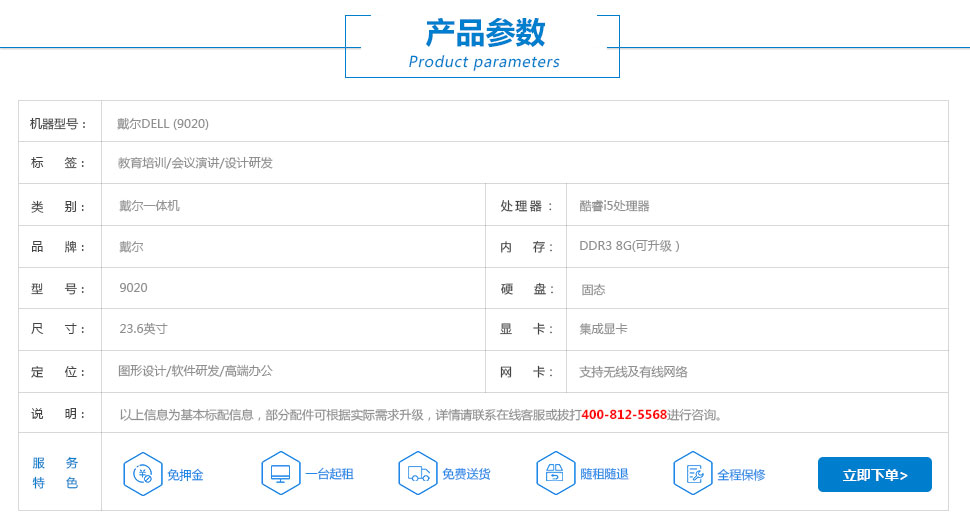
Task: Click the 尺寸 row label
Action: pos(58,329)
